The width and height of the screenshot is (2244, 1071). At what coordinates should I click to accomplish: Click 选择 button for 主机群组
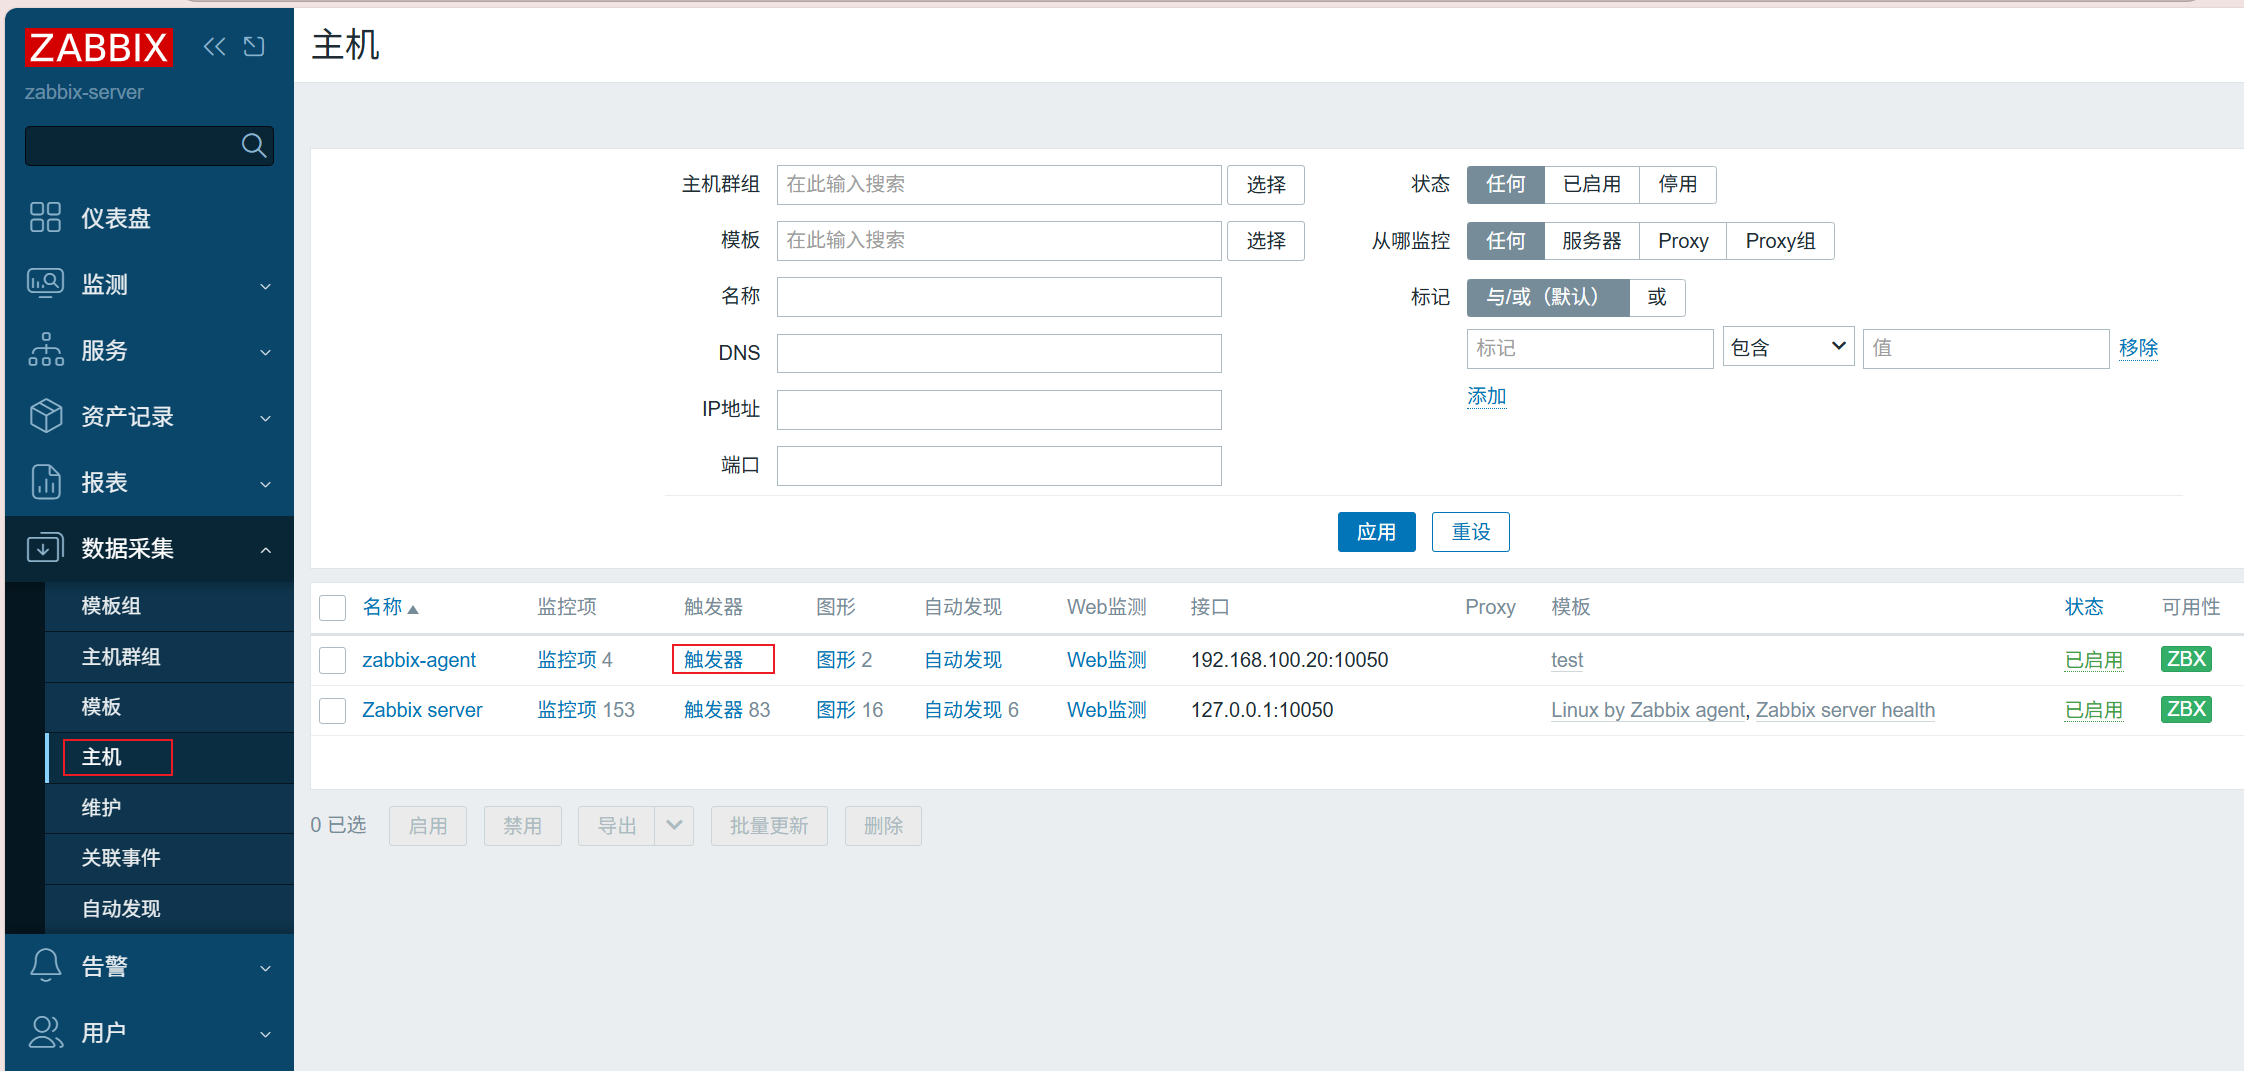1266,185
